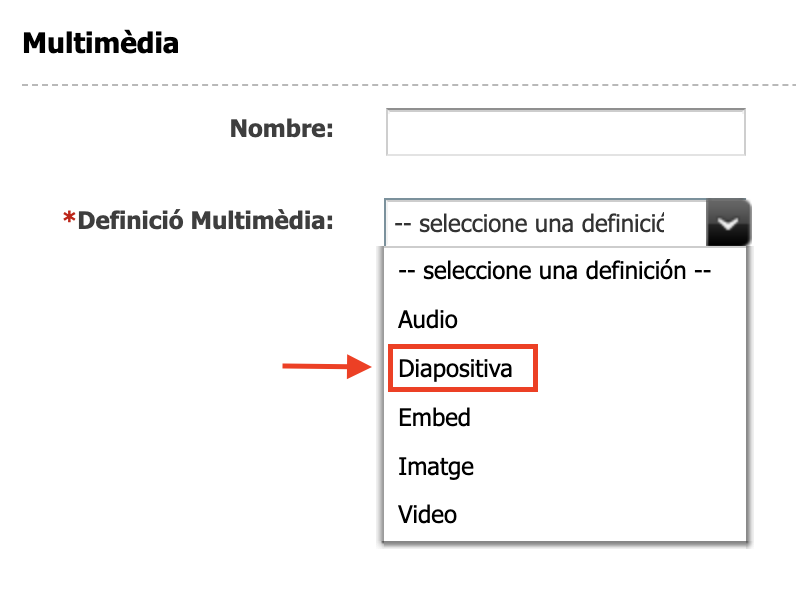Click the Multimèdia section heading
796x616 pixels.
(x=101, y=44)
